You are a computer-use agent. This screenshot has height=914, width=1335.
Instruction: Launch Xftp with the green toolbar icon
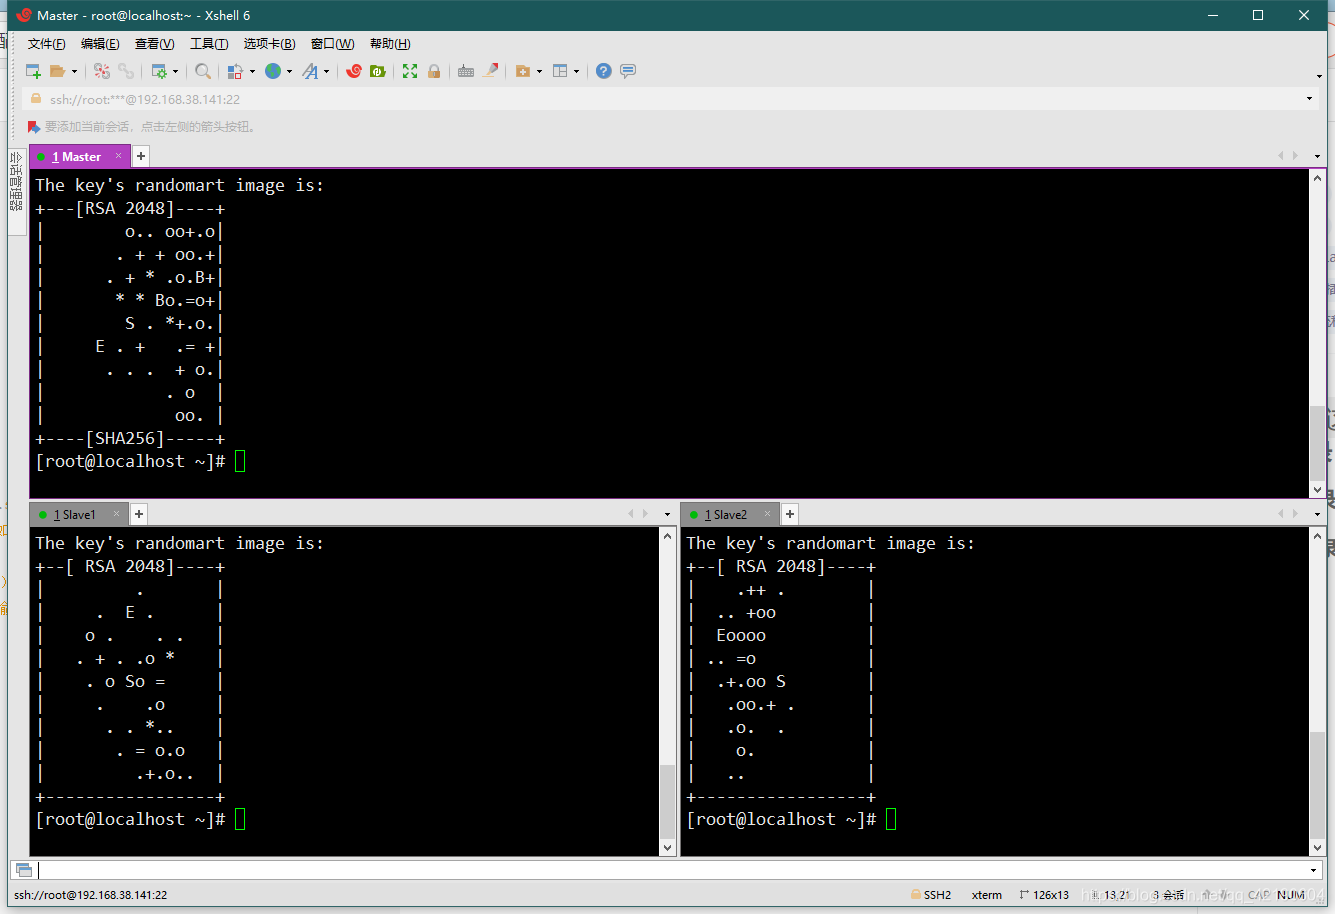pyautogui.click(x=377, y=71)
